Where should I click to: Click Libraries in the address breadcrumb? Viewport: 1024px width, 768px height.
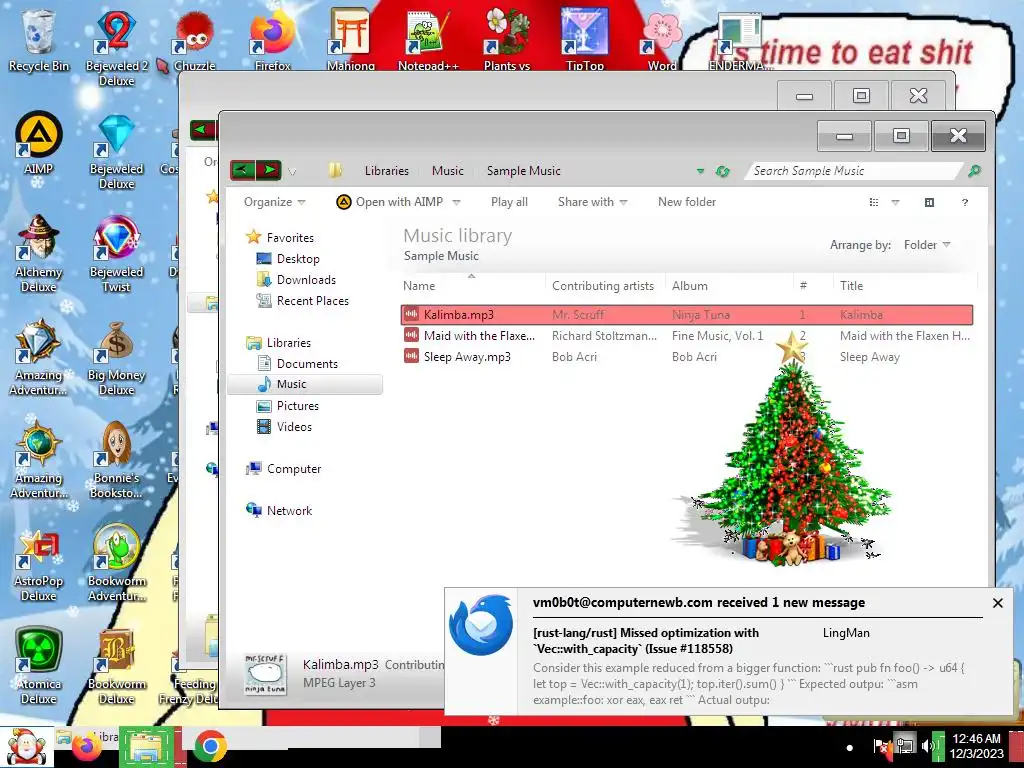[387, 170]
